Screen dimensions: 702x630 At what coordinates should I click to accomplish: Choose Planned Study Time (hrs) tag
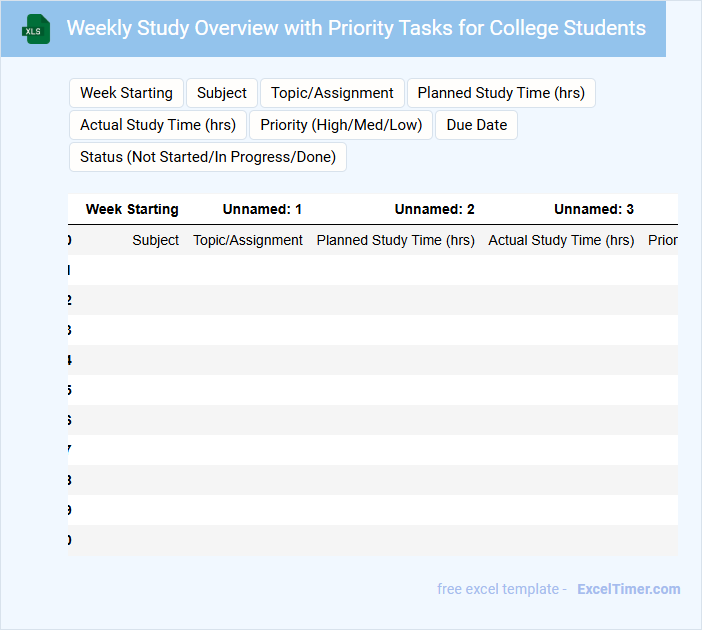coord(501,93)
